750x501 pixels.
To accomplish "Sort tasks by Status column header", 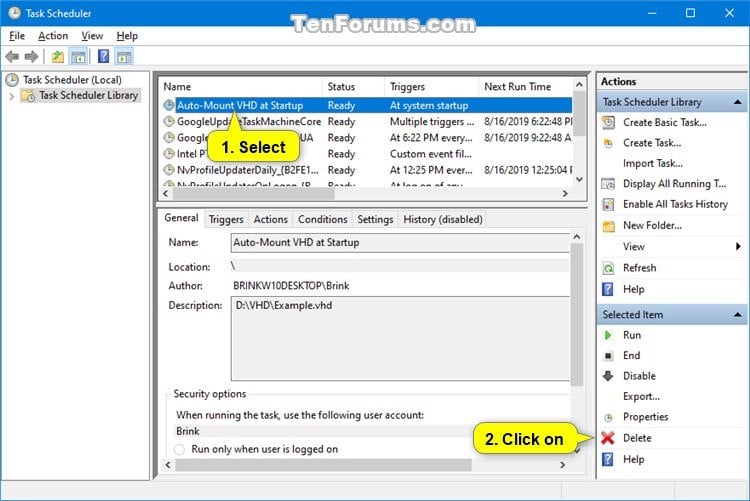I will click(353, 87).
